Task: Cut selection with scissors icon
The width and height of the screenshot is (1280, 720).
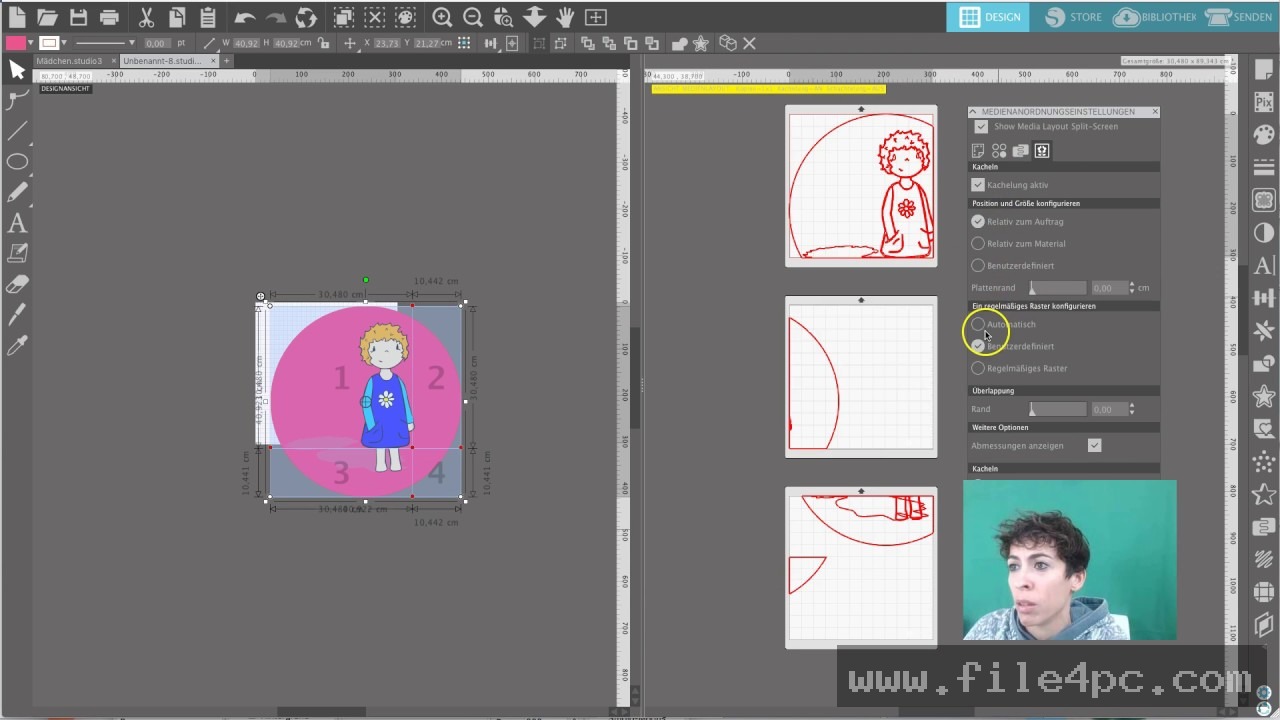Action: coord(146,17)
